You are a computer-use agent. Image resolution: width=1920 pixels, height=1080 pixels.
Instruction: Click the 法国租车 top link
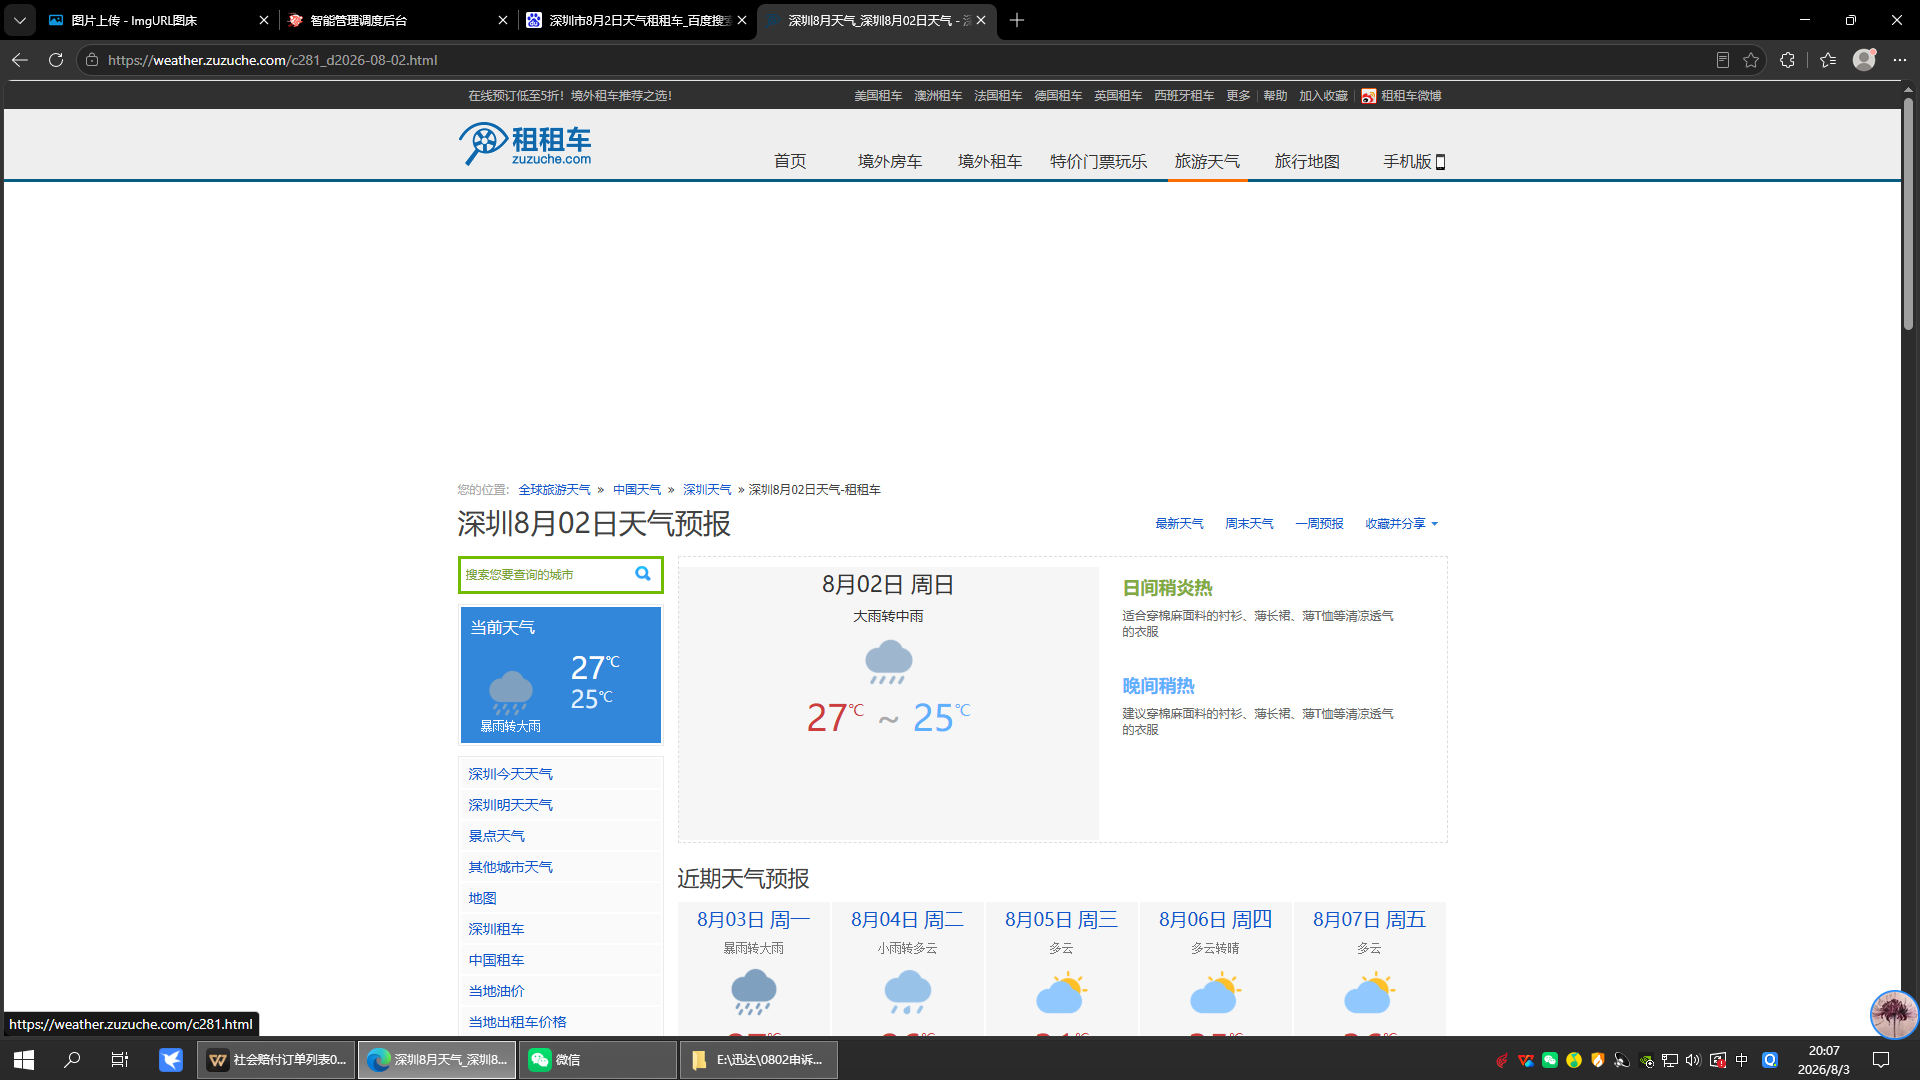(x=998, y=96)
